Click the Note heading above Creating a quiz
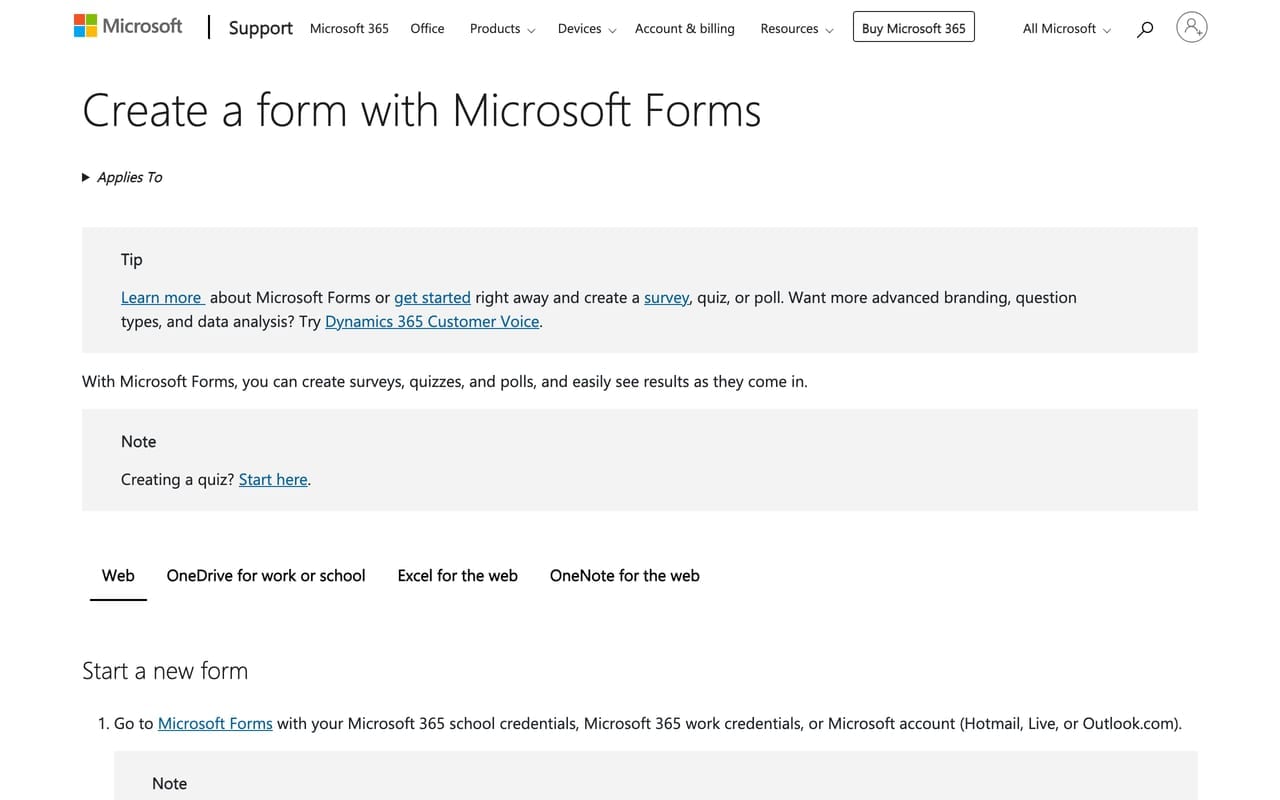 139,441
